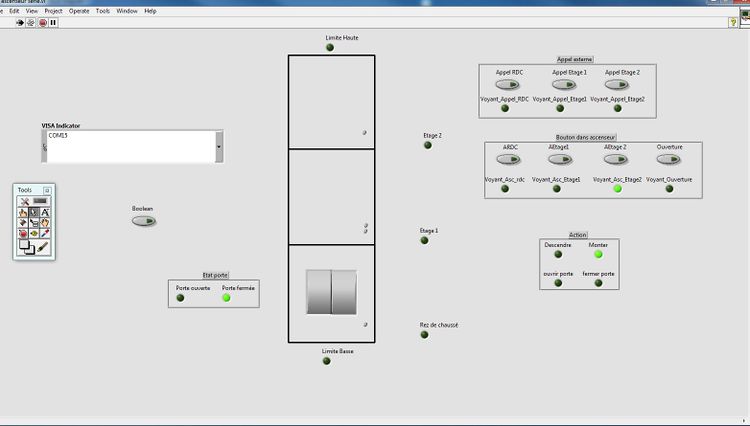Pause execution with the Pause button
Screen dimensions: 750x426
tap(52, 21)
